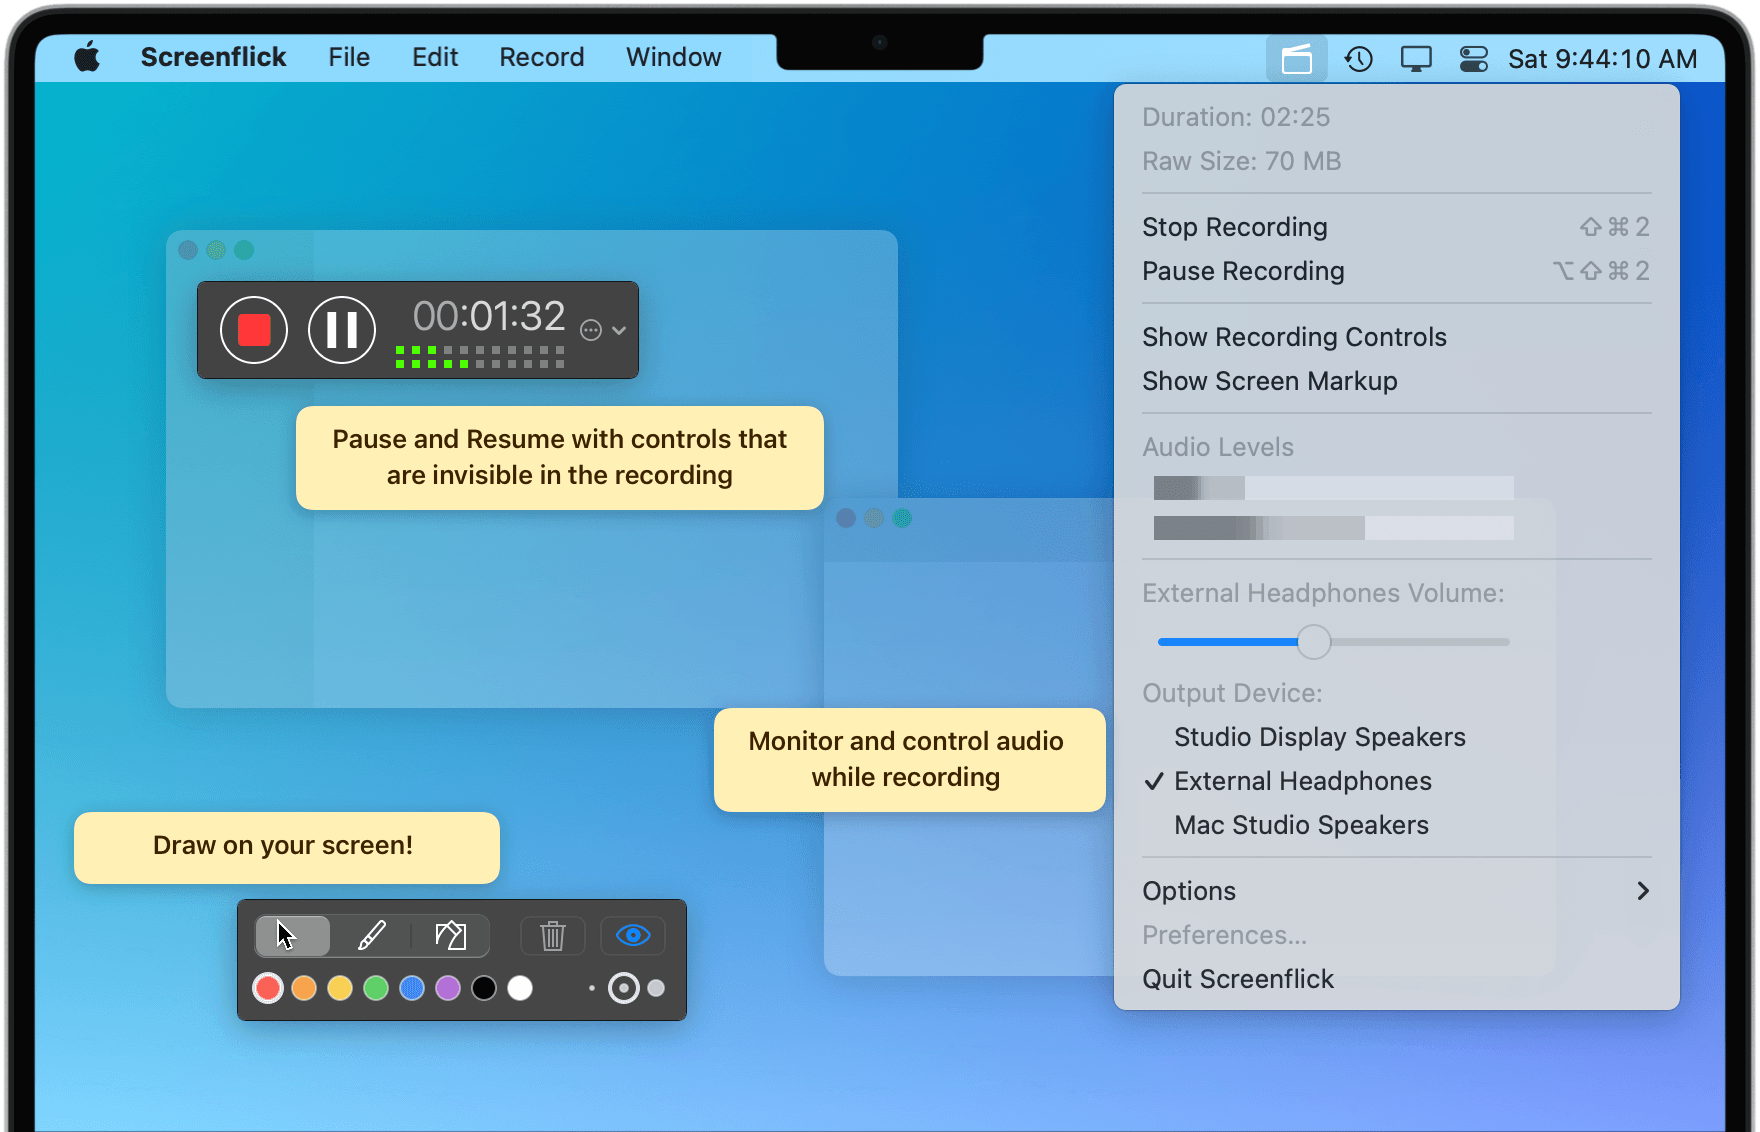Open the Time Machine menu bar icon

pos(1358,59)
